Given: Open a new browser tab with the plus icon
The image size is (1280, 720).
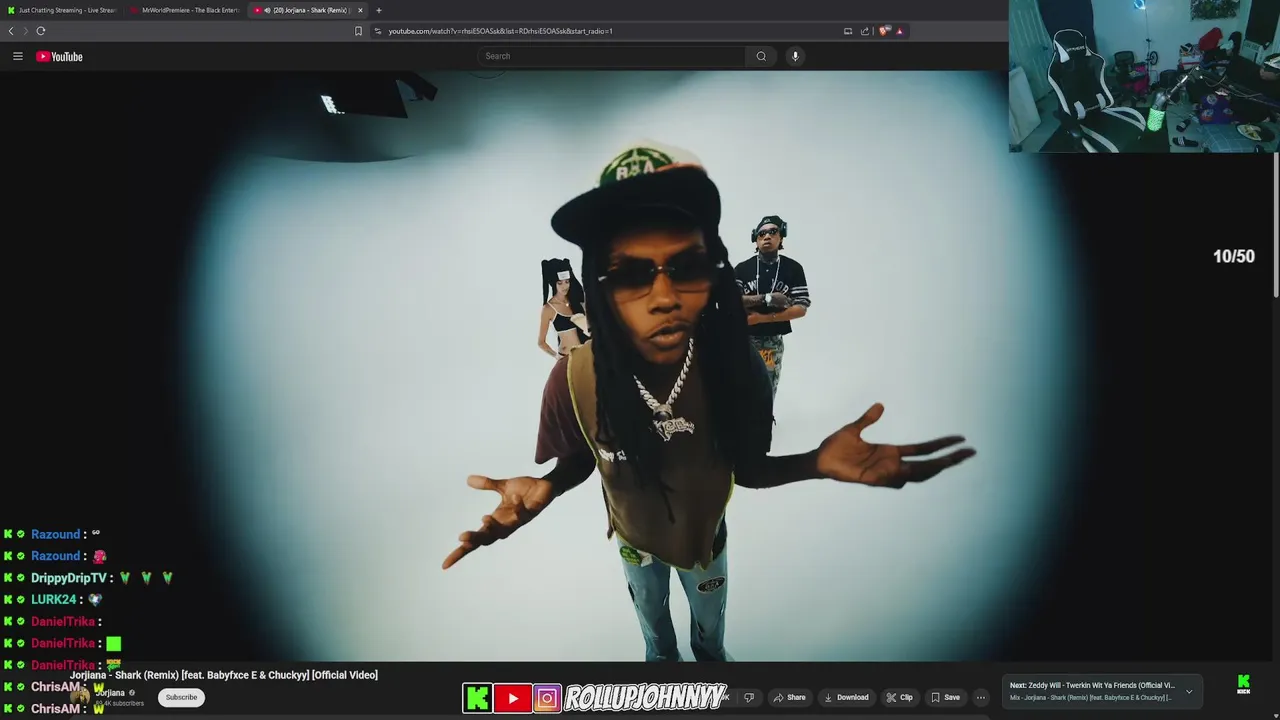Looking at the screenshot, I should click(x=378, y=10).
